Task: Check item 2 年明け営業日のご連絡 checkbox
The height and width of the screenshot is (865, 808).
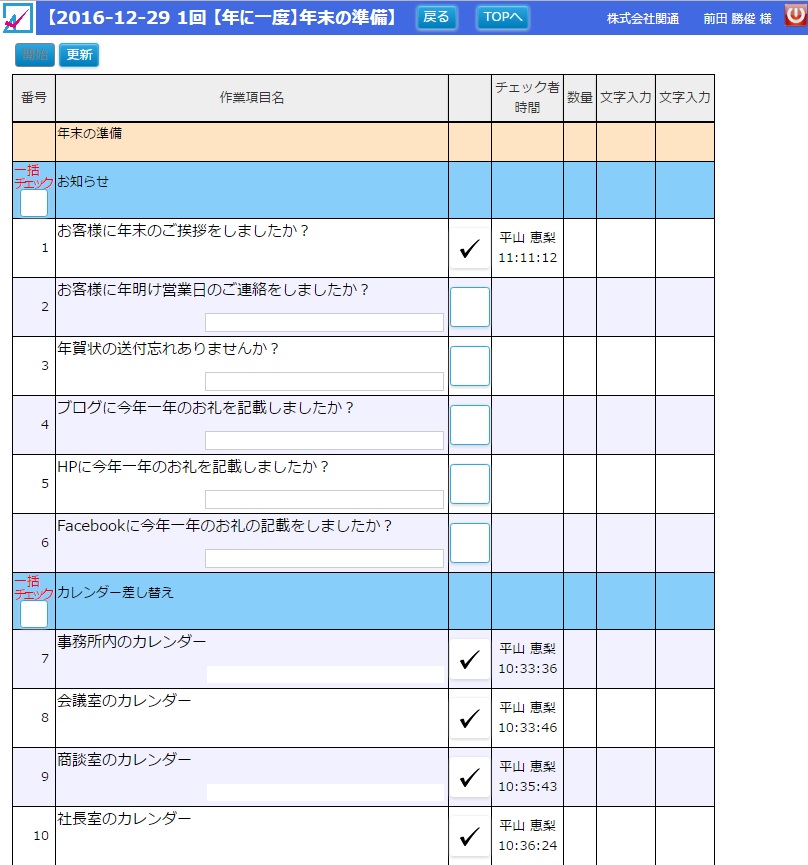Action: tap(470, 307)
